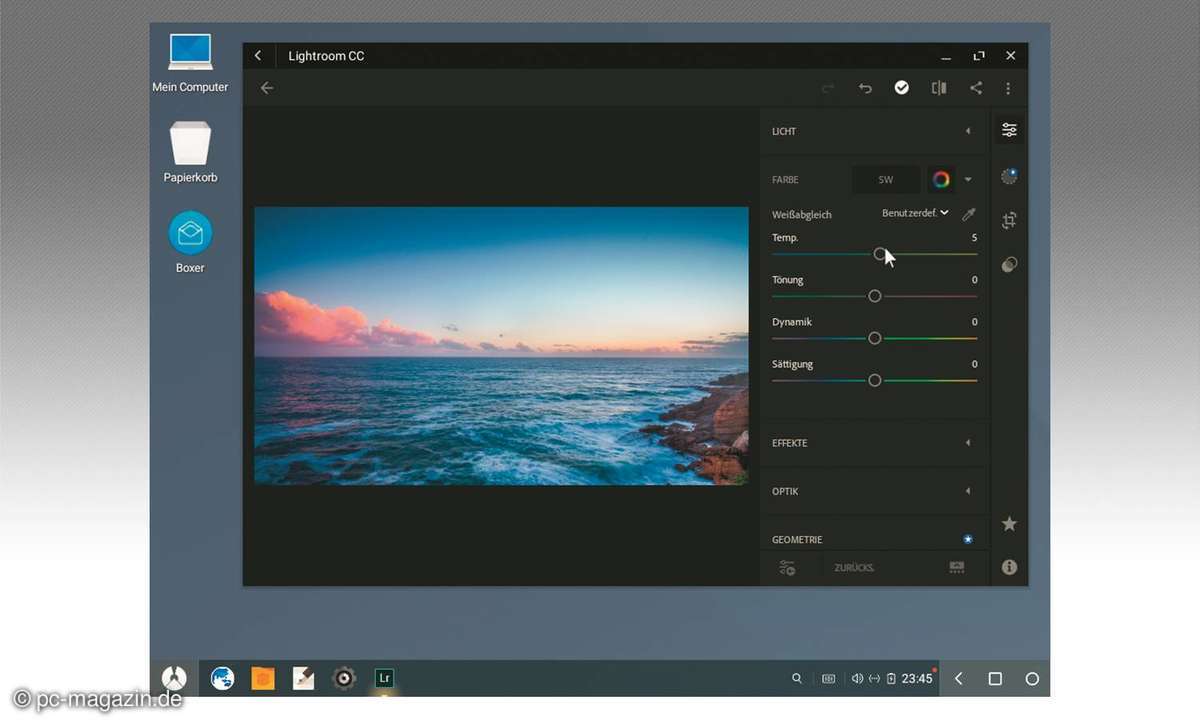Click the circle home button in taskbar

click(x=1032, y=679)
